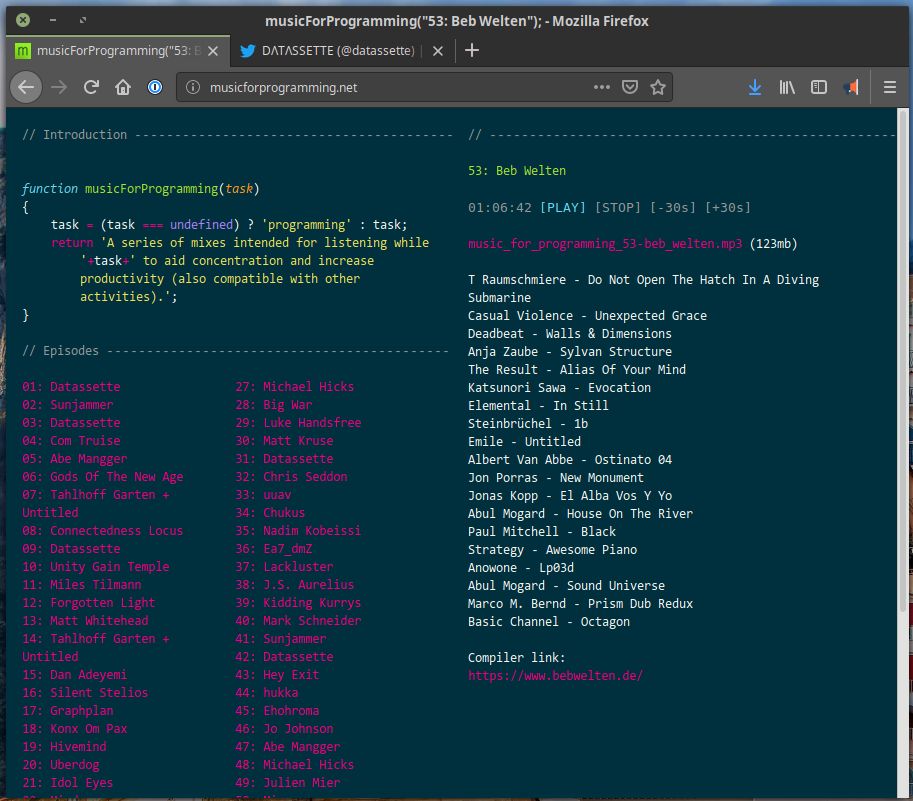913x801 pixels.
Task: Show site information in the address bar
Action: (x=193, y=87)
